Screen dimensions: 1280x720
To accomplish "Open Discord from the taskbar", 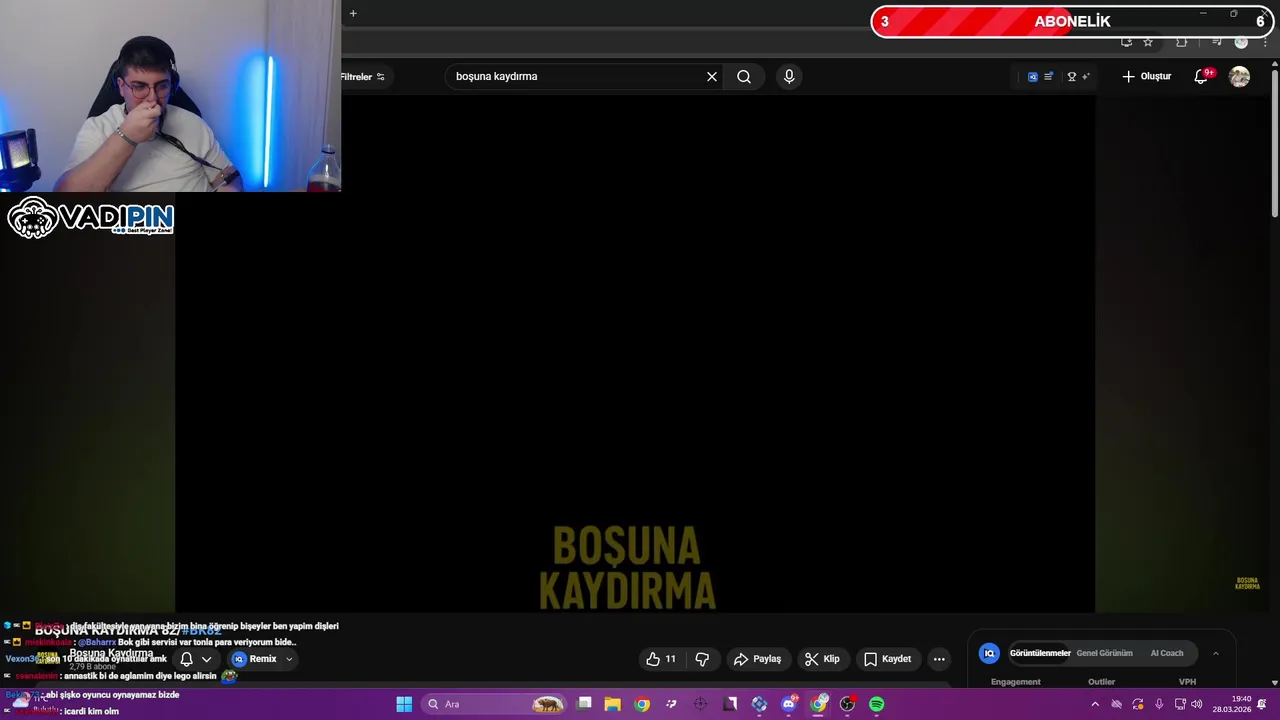I will pos(789,704).
